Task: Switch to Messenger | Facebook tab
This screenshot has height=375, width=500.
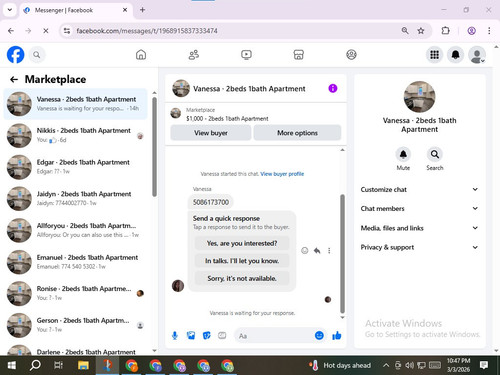Action: [76, 10]
